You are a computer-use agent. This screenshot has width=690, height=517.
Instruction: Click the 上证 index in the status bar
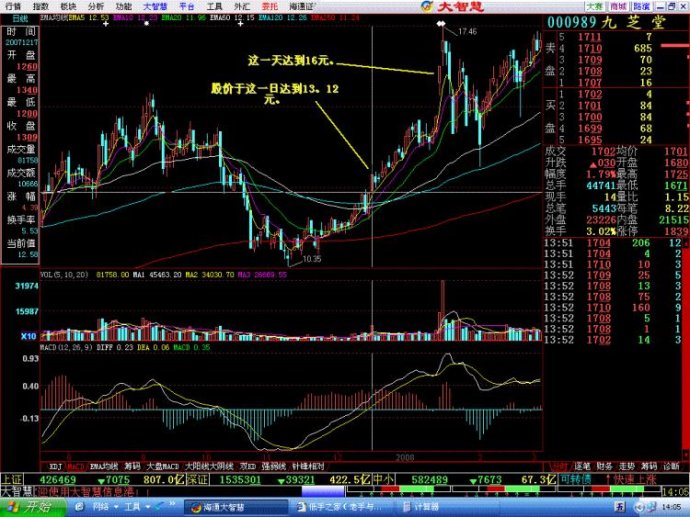click(x=11, y=480)
